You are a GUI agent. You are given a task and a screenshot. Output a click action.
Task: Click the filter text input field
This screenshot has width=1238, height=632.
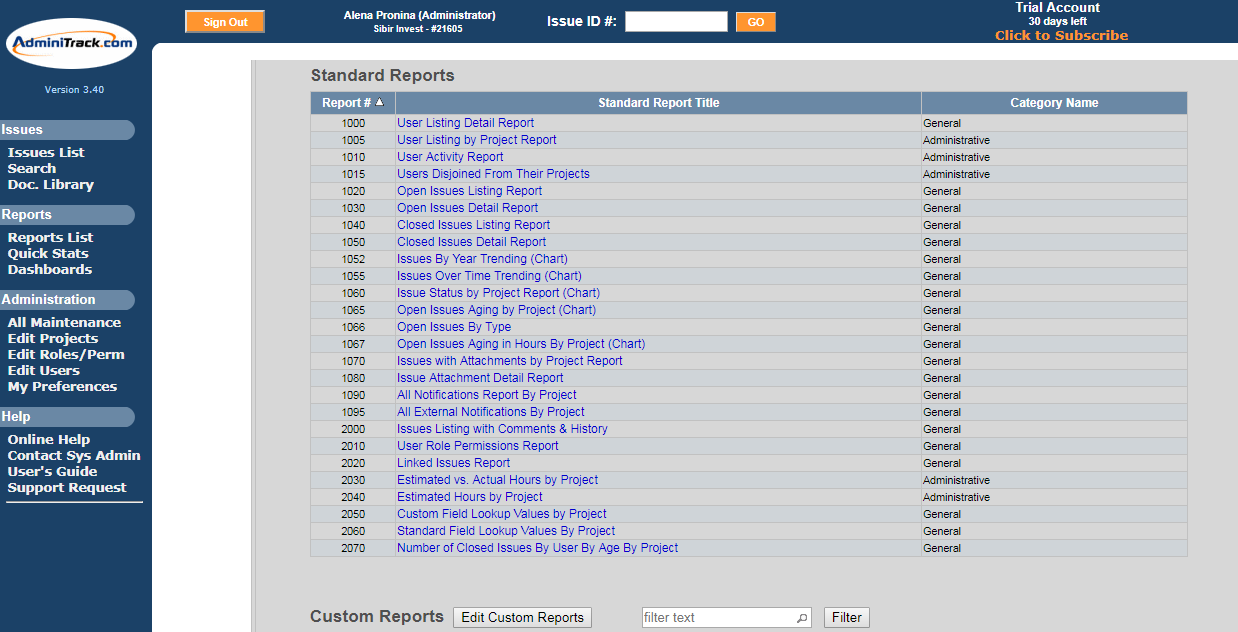click(726, 618)
